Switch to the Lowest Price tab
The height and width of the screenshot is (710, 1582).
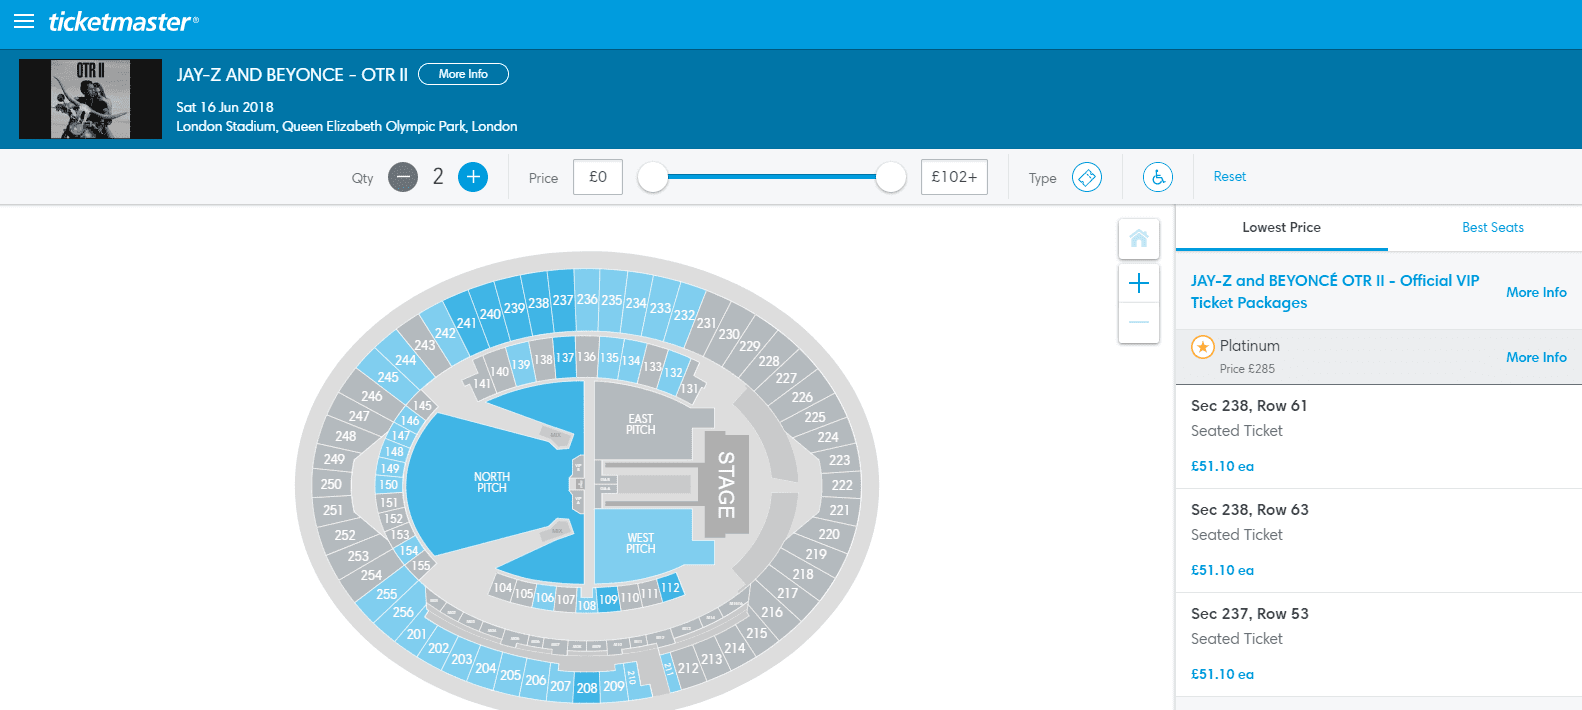[x=1282, y=228]
